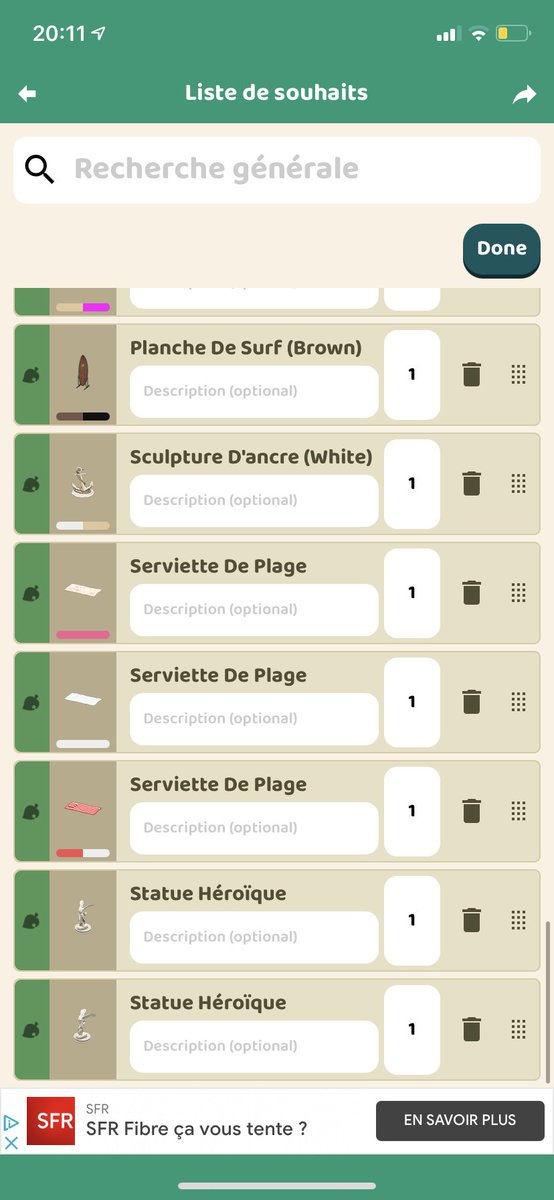554x1200 pixels.
Task: Remove the pink Serviette De Plage item
Action: point(472,593)
